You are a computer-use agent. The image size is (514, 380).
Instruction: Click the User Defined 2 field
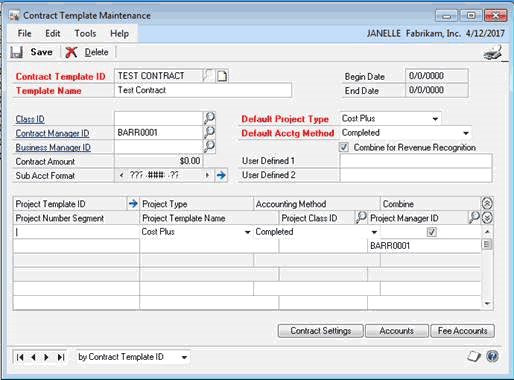pos(416,175)
